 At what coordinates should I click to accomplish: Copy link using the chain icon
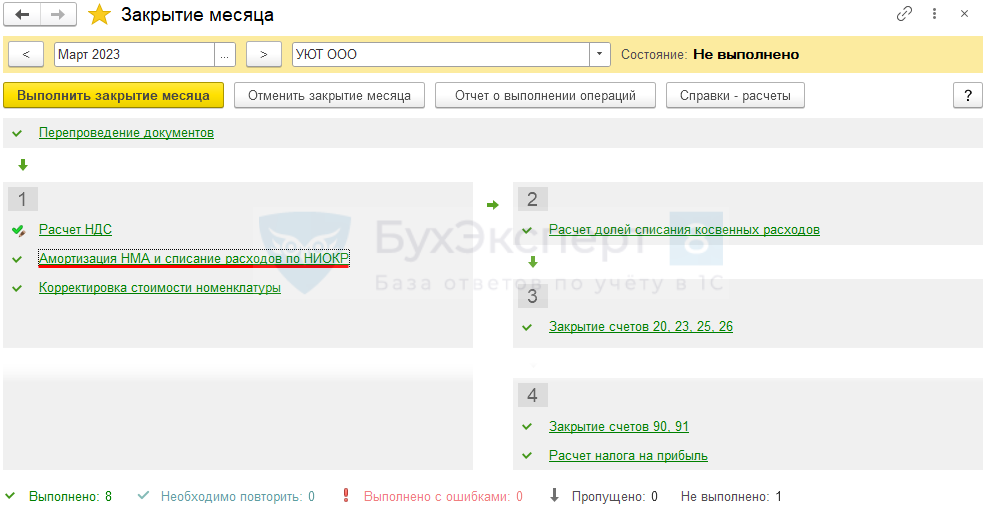pos(905,14)
